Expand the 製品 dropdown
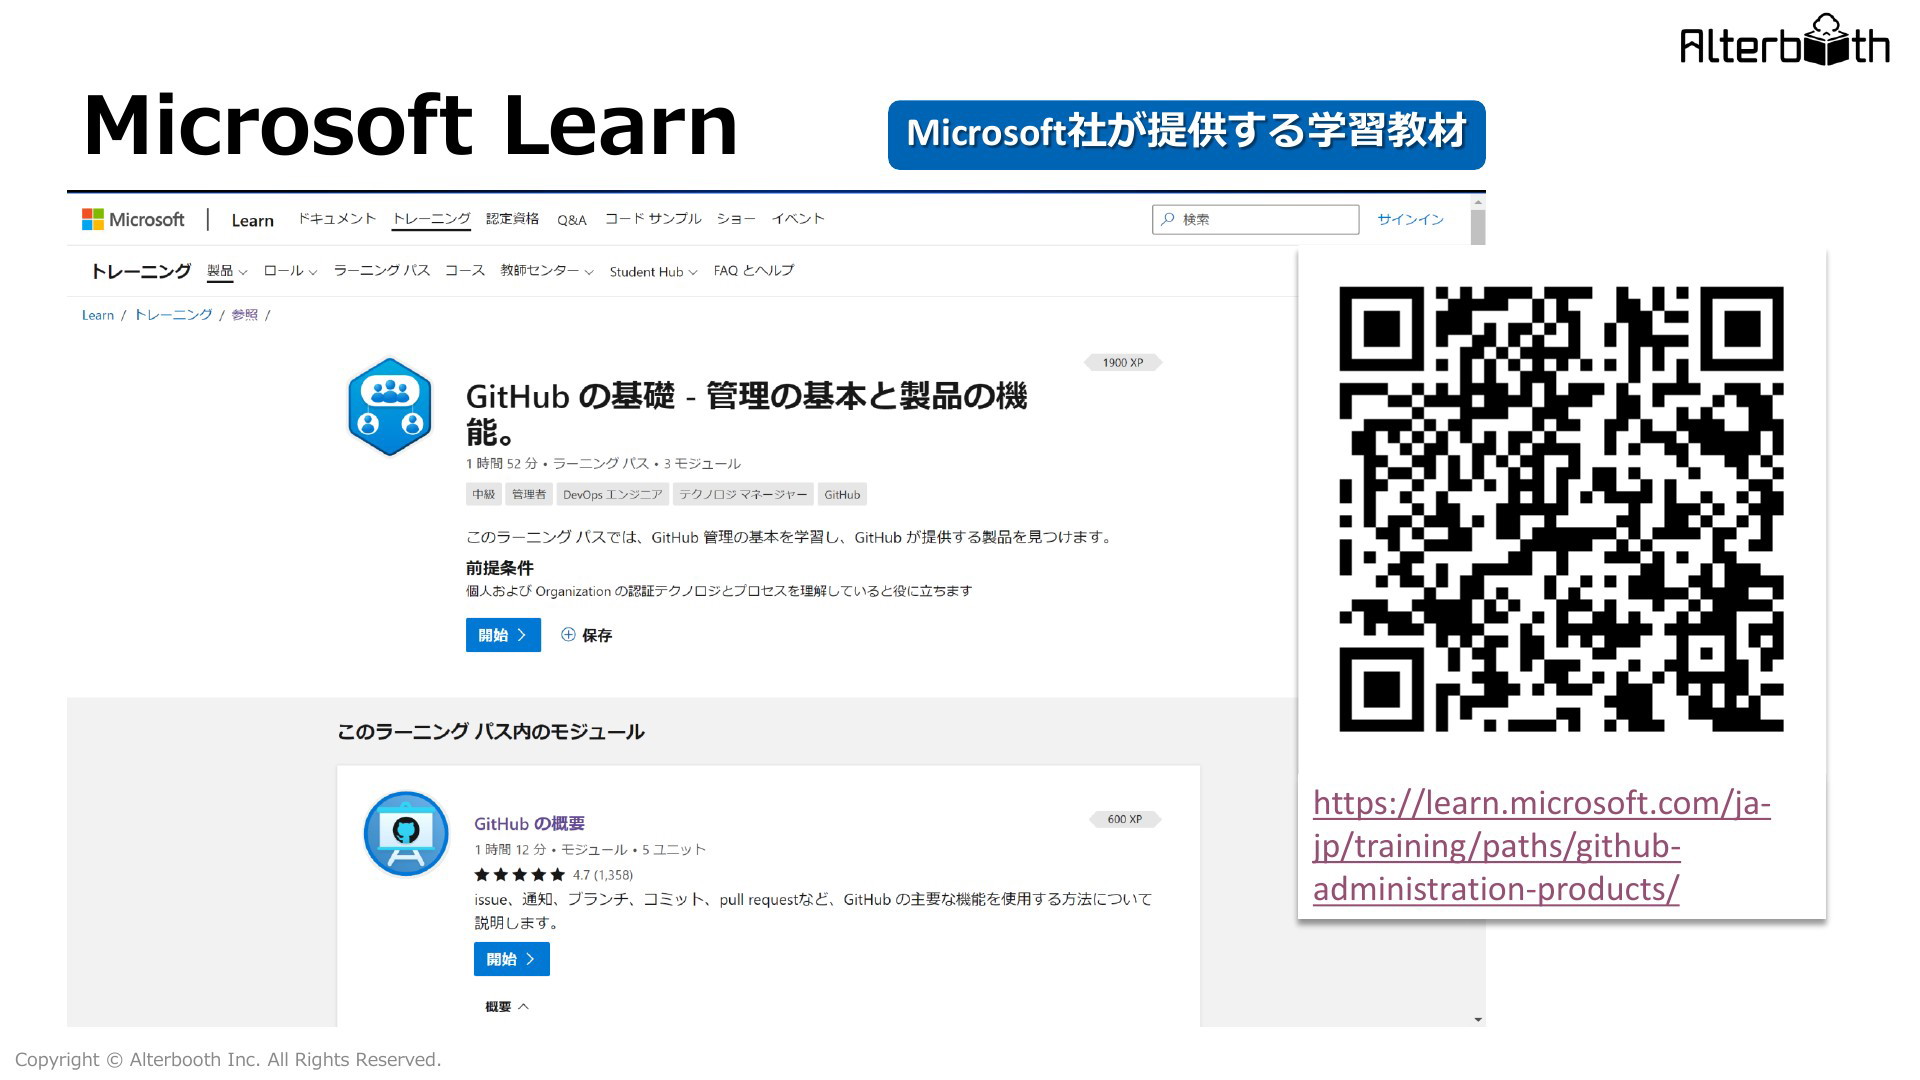The height and width of the screenshot is (1080, 1920). (227, 271)
